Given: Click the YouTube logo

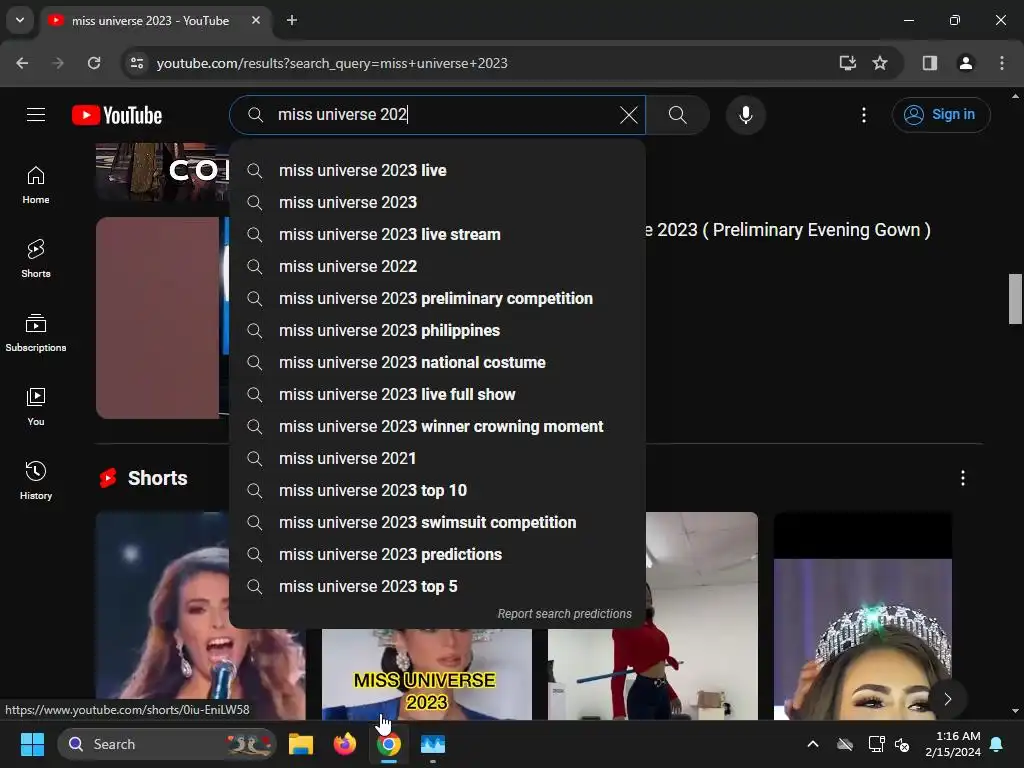Looking at the screenshot, I should coord(117,115).
